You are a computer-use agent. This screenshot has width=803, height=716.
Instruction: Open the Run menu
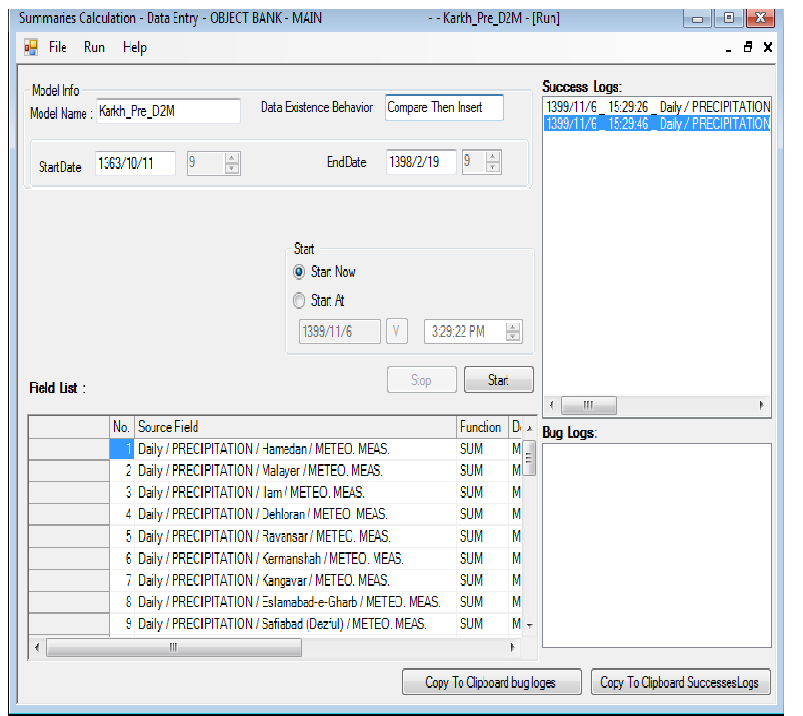tap(94, 47)
